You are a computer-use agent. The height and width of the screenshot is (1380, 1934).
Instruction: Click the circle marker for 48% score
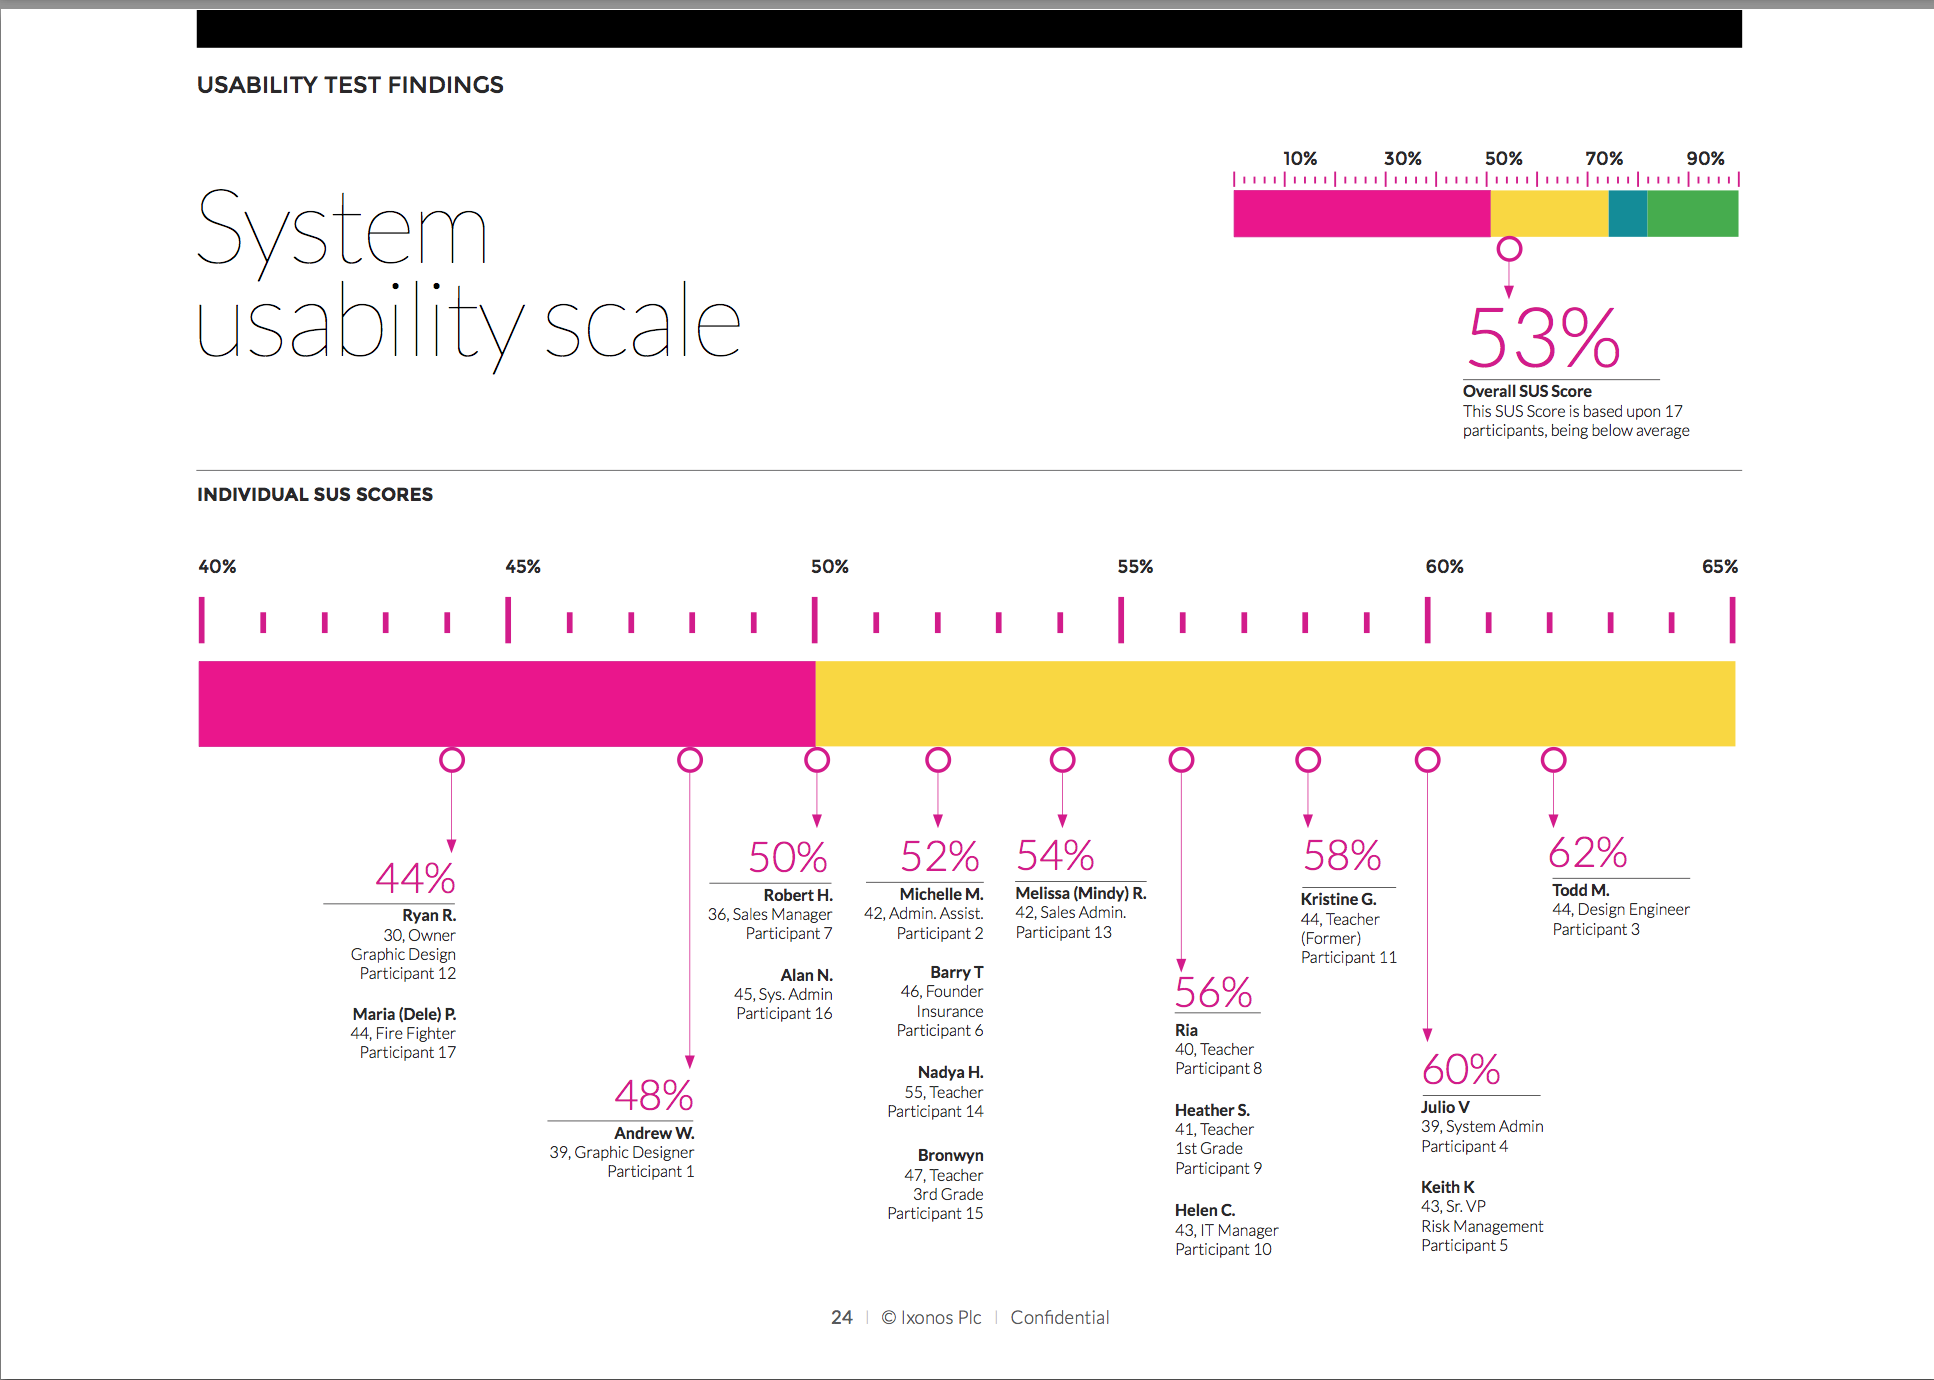pyautogui.click(x=690, y=760)
